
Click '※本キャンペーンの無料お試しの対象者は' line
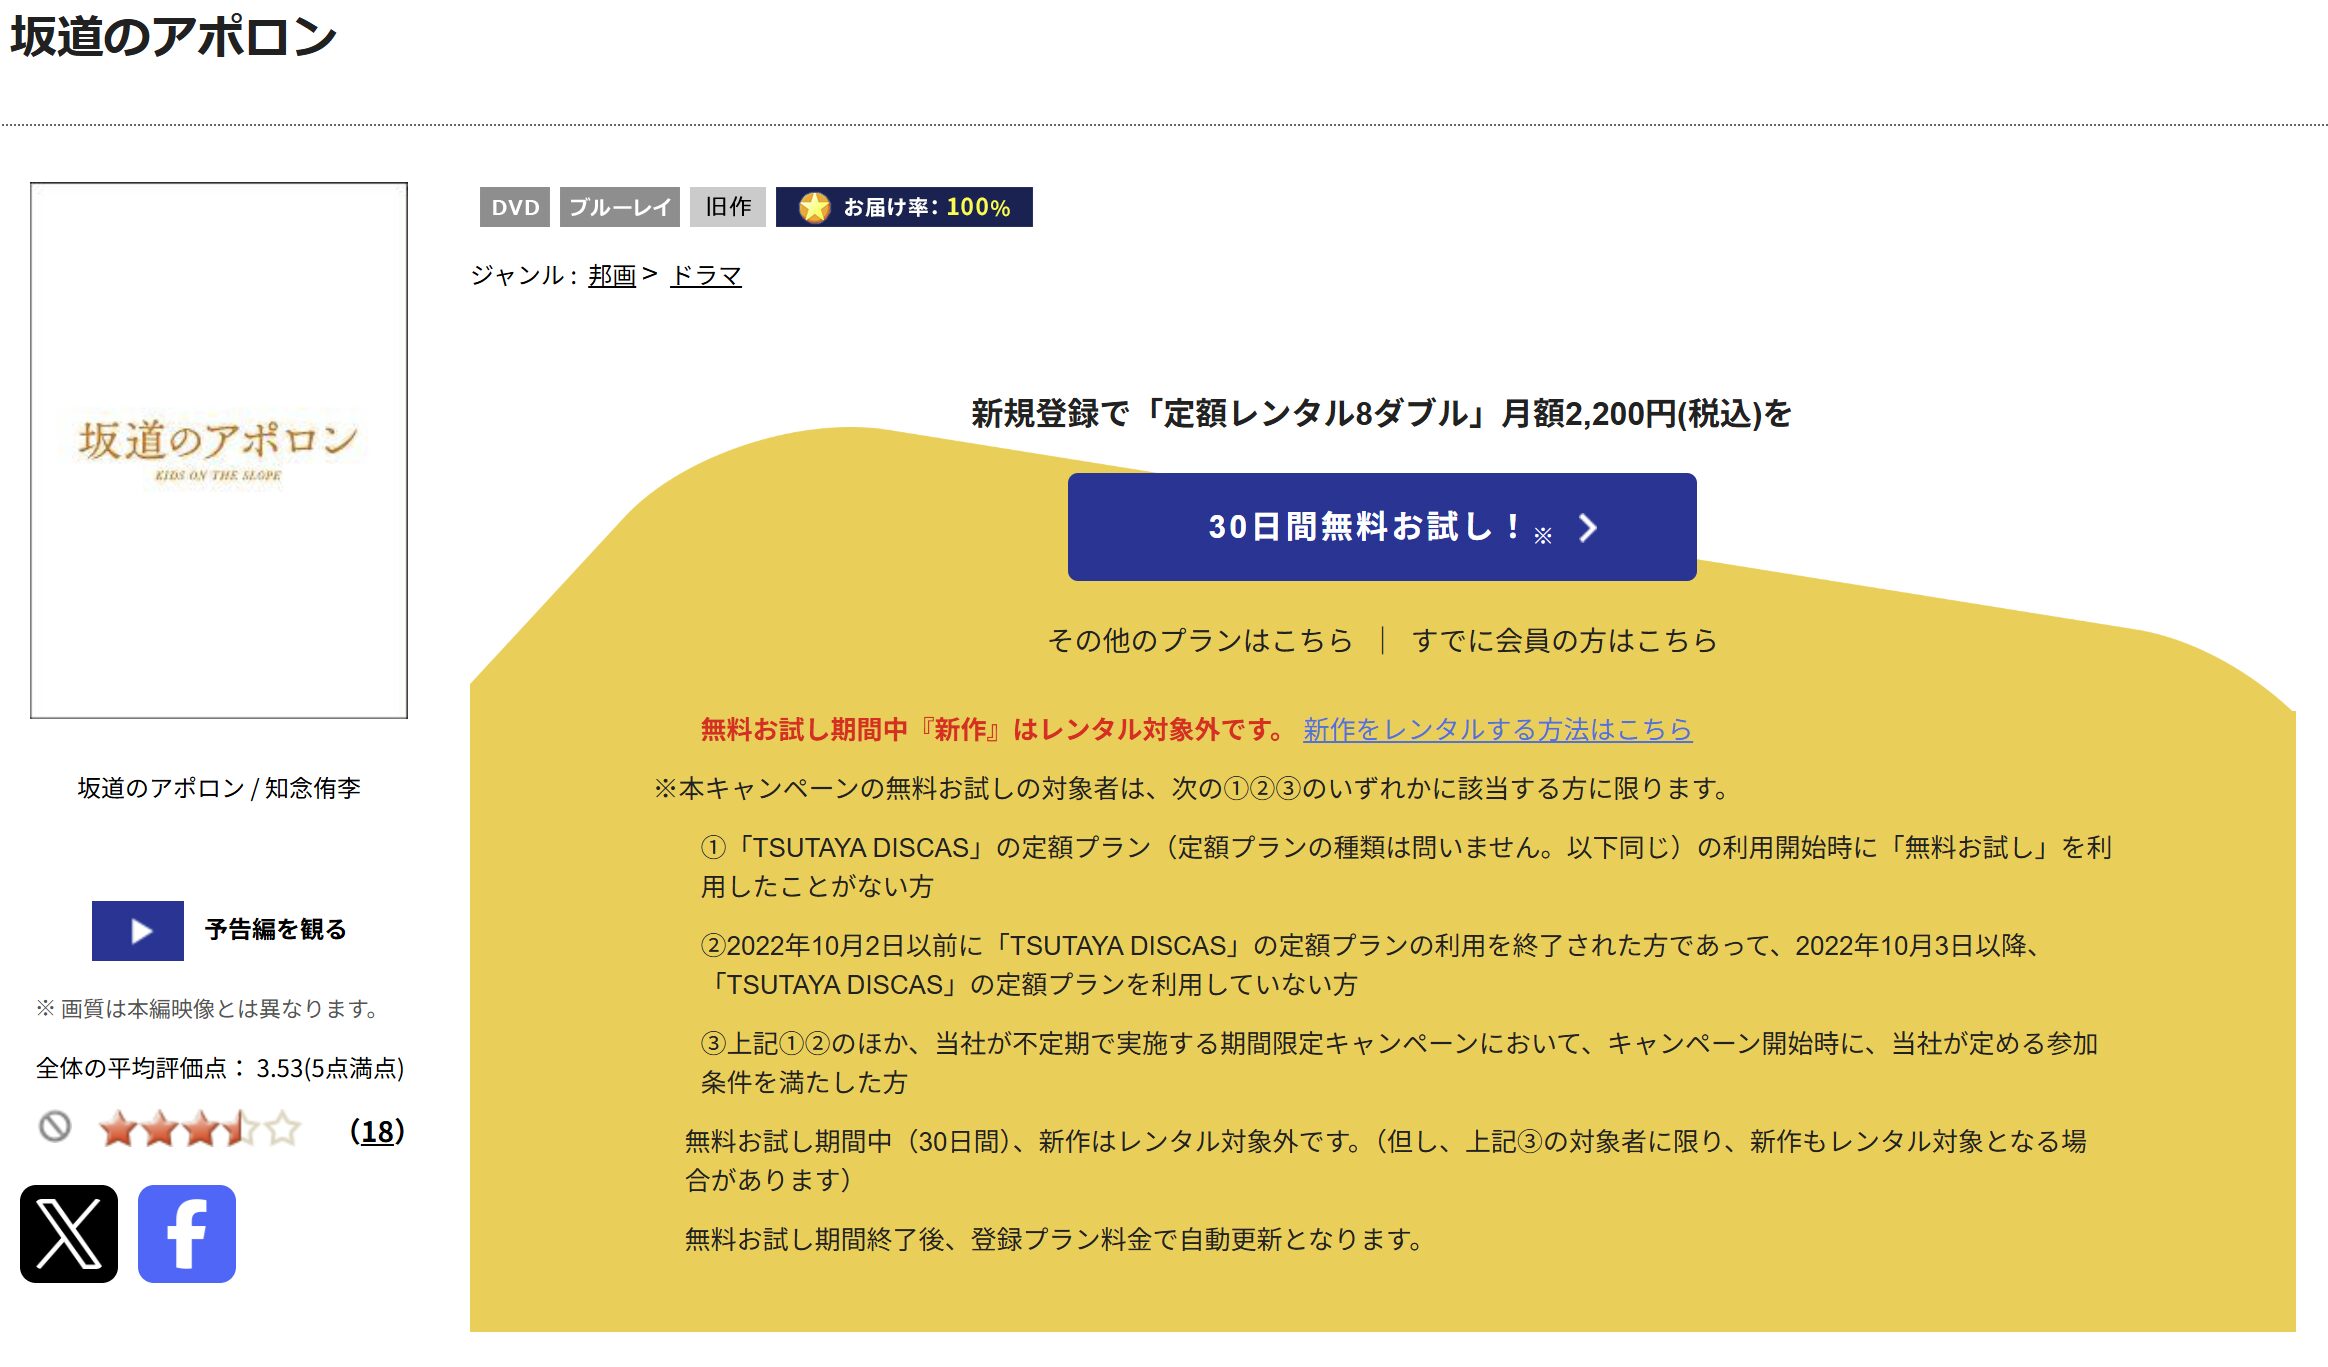tap(1192, 789)
